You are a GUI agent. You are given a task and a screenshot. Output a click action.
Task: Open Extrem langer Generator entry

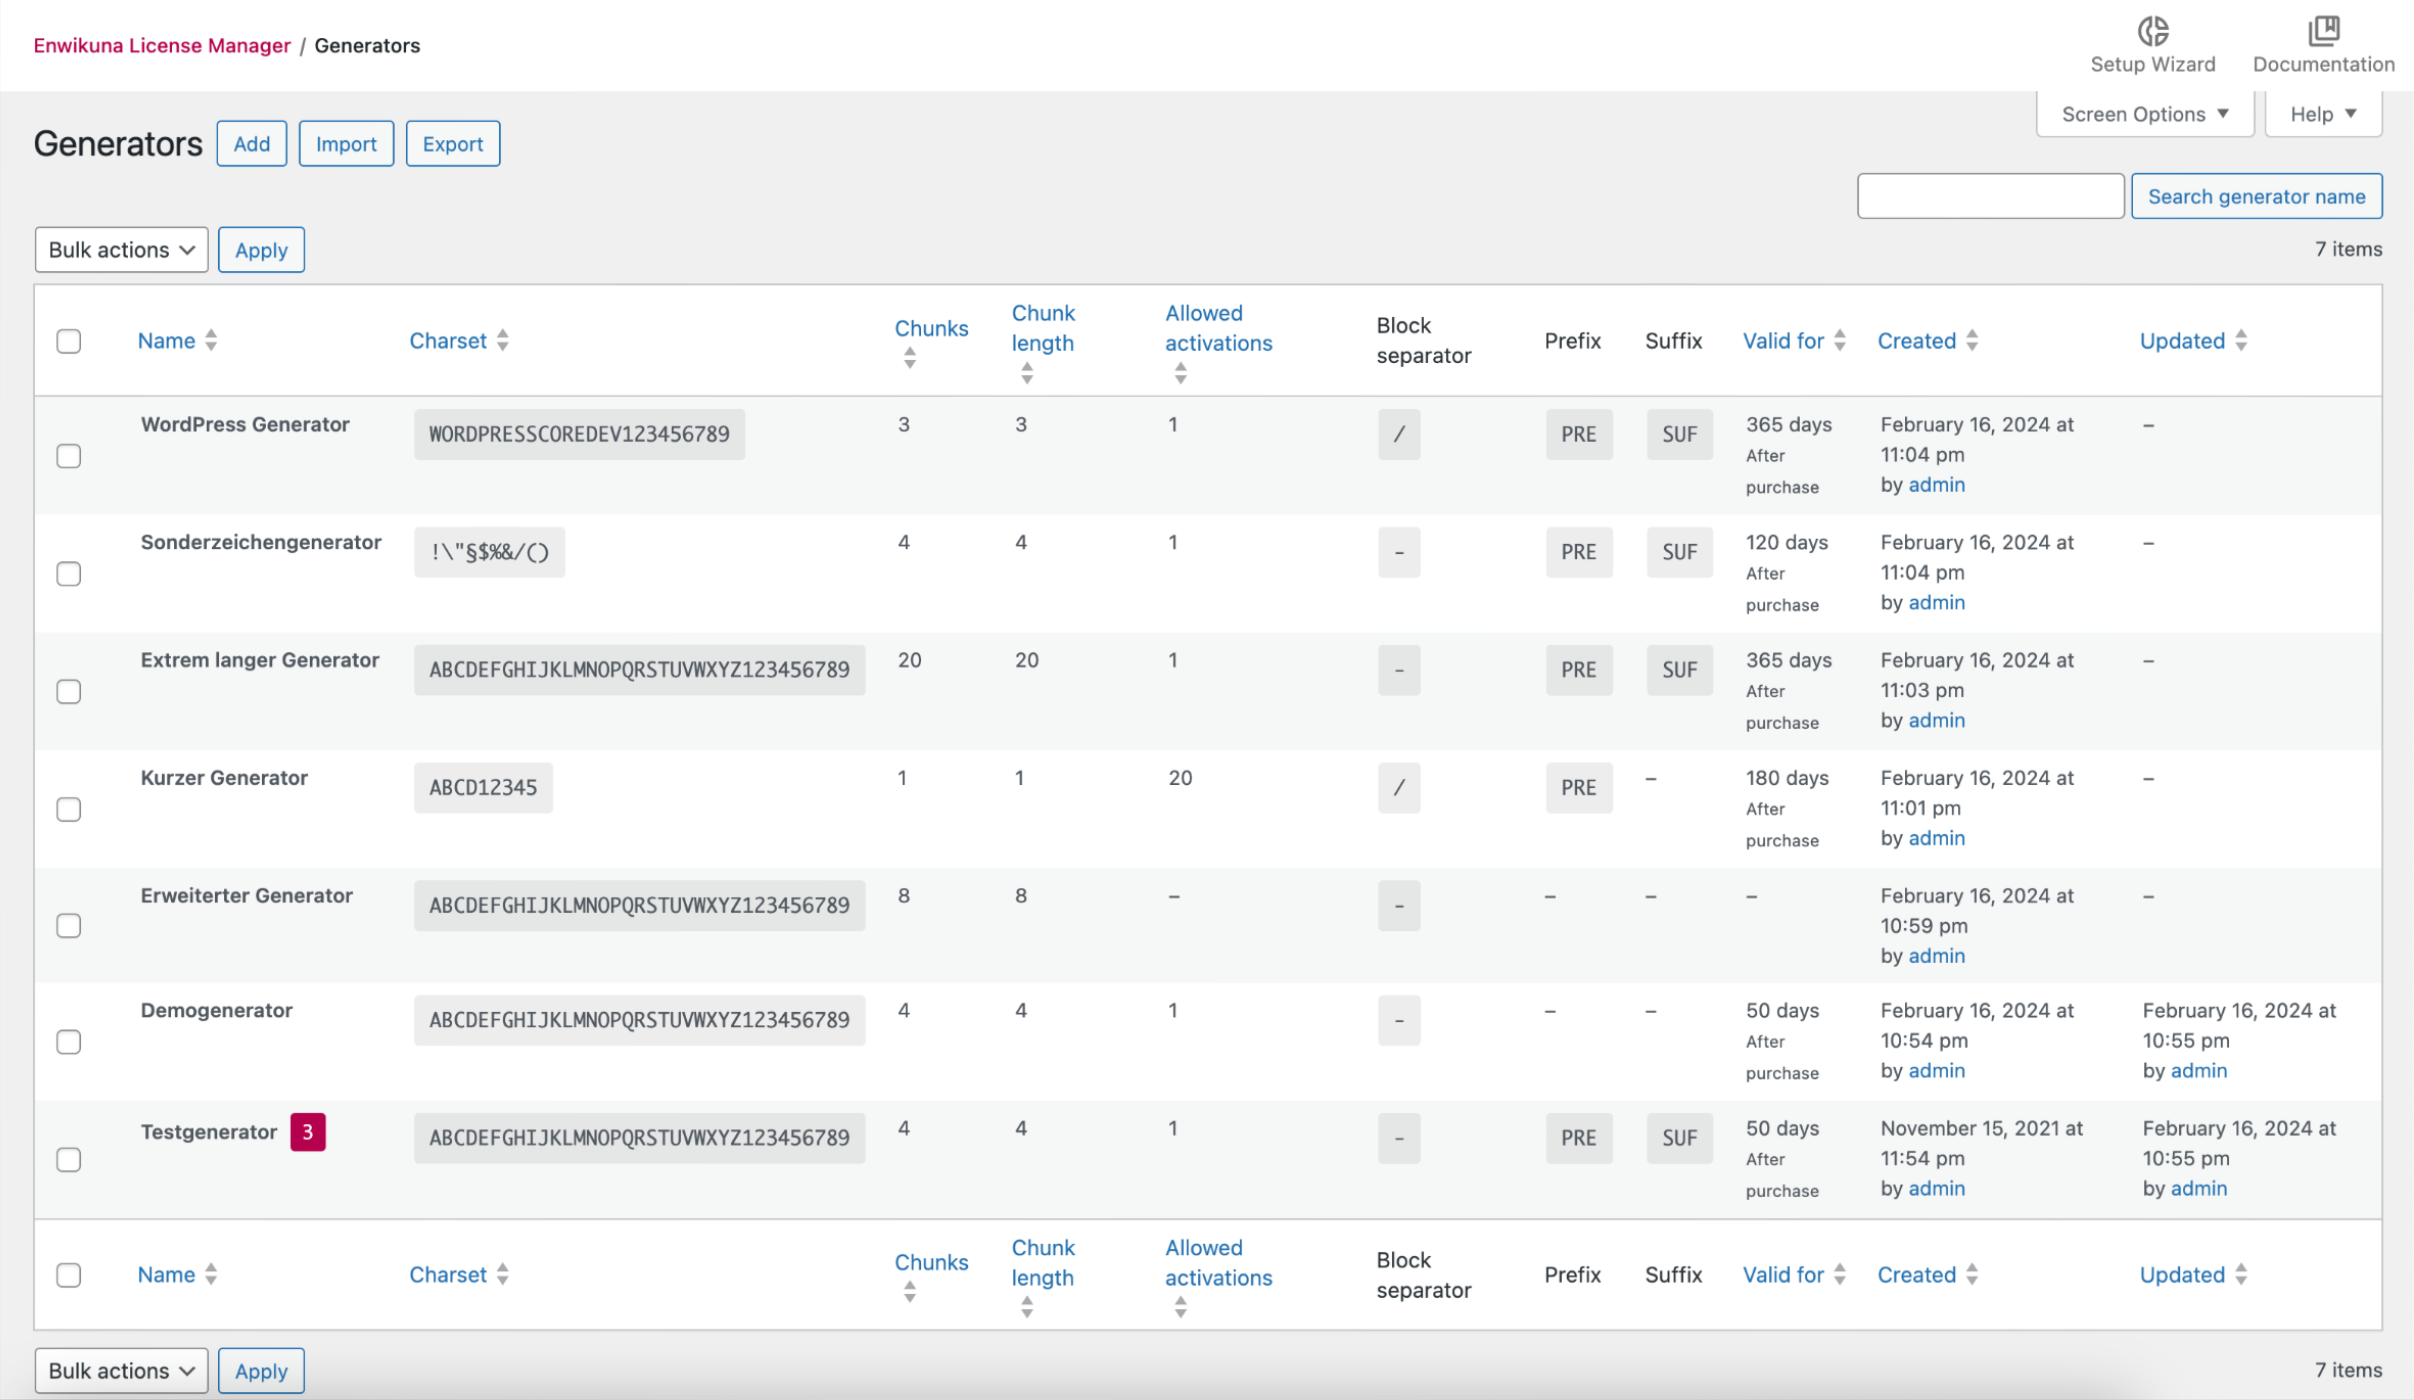click(260, 660)
